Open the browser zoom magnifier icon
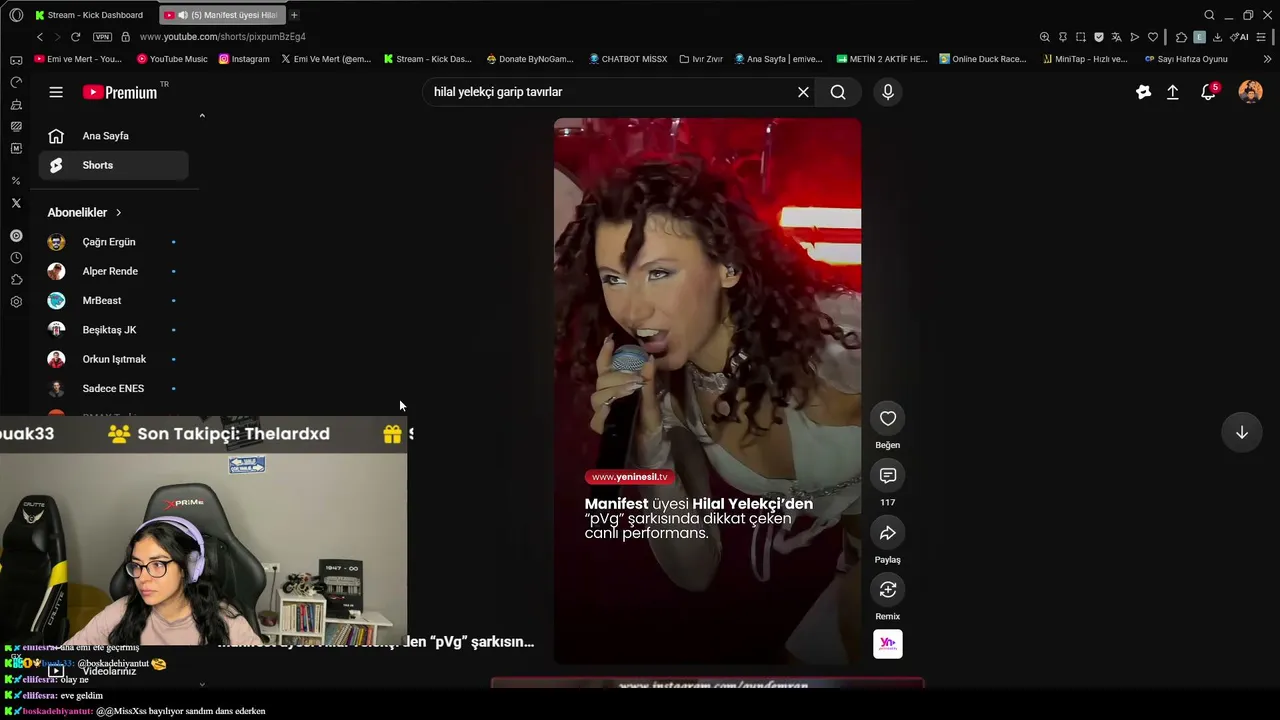Image resolution: width=1280 pixels, height=720 pixels. coord(1045,37)
